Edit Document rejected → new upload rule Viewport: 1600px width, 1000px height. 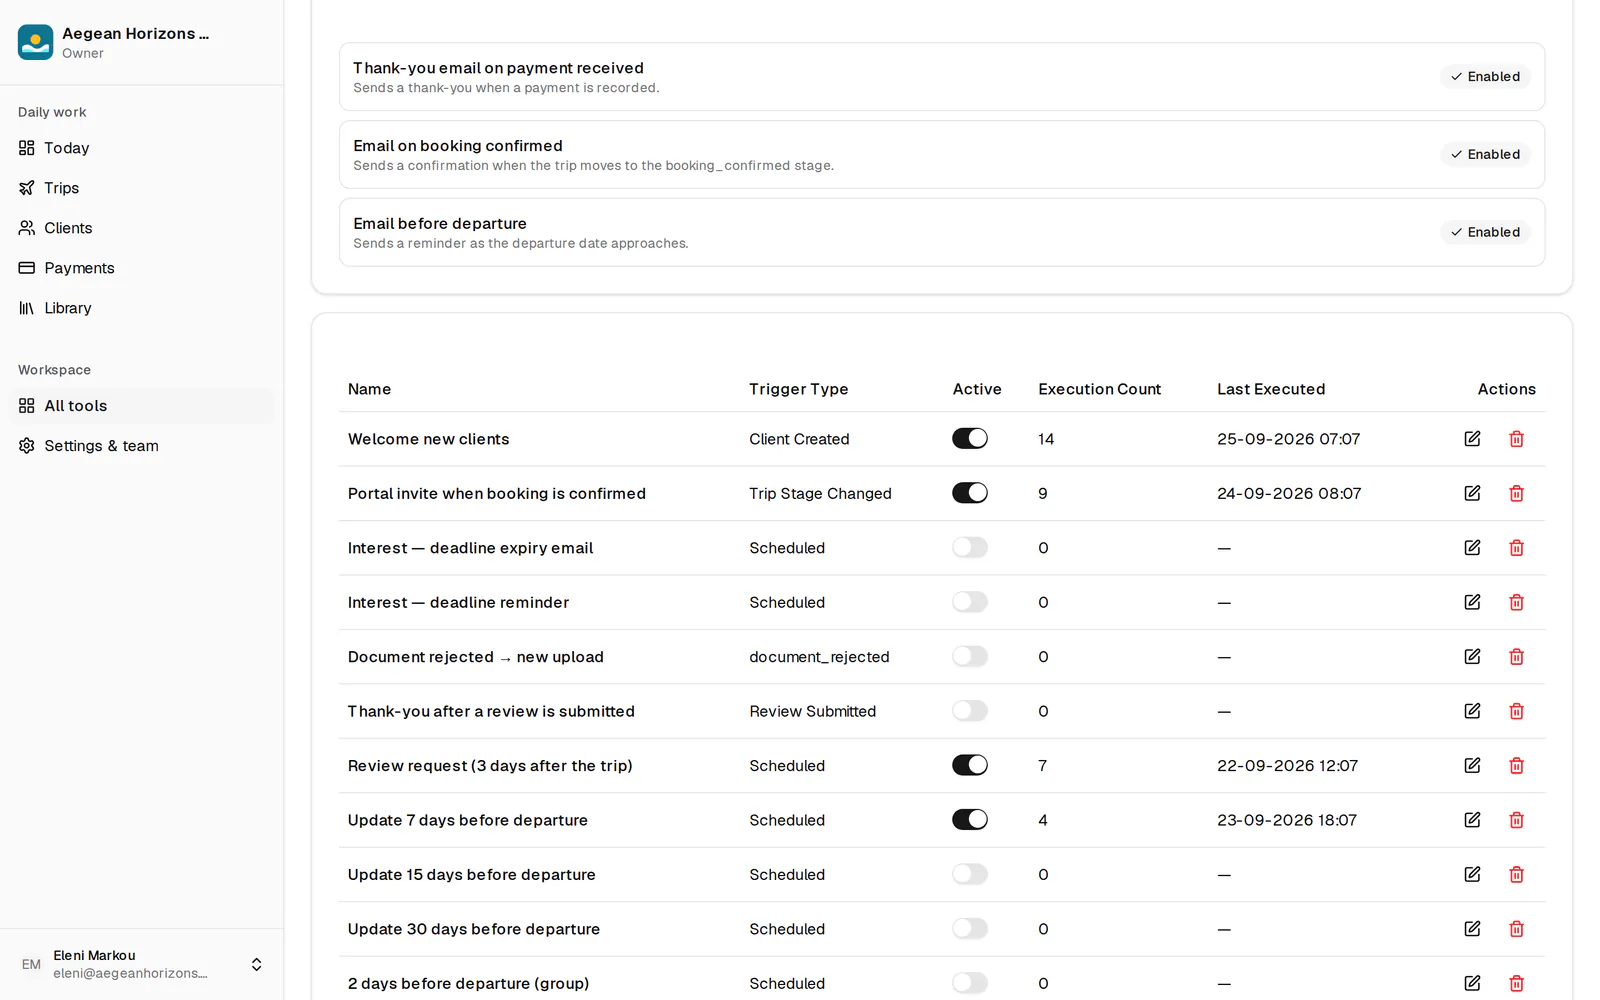pos(1472,657)
